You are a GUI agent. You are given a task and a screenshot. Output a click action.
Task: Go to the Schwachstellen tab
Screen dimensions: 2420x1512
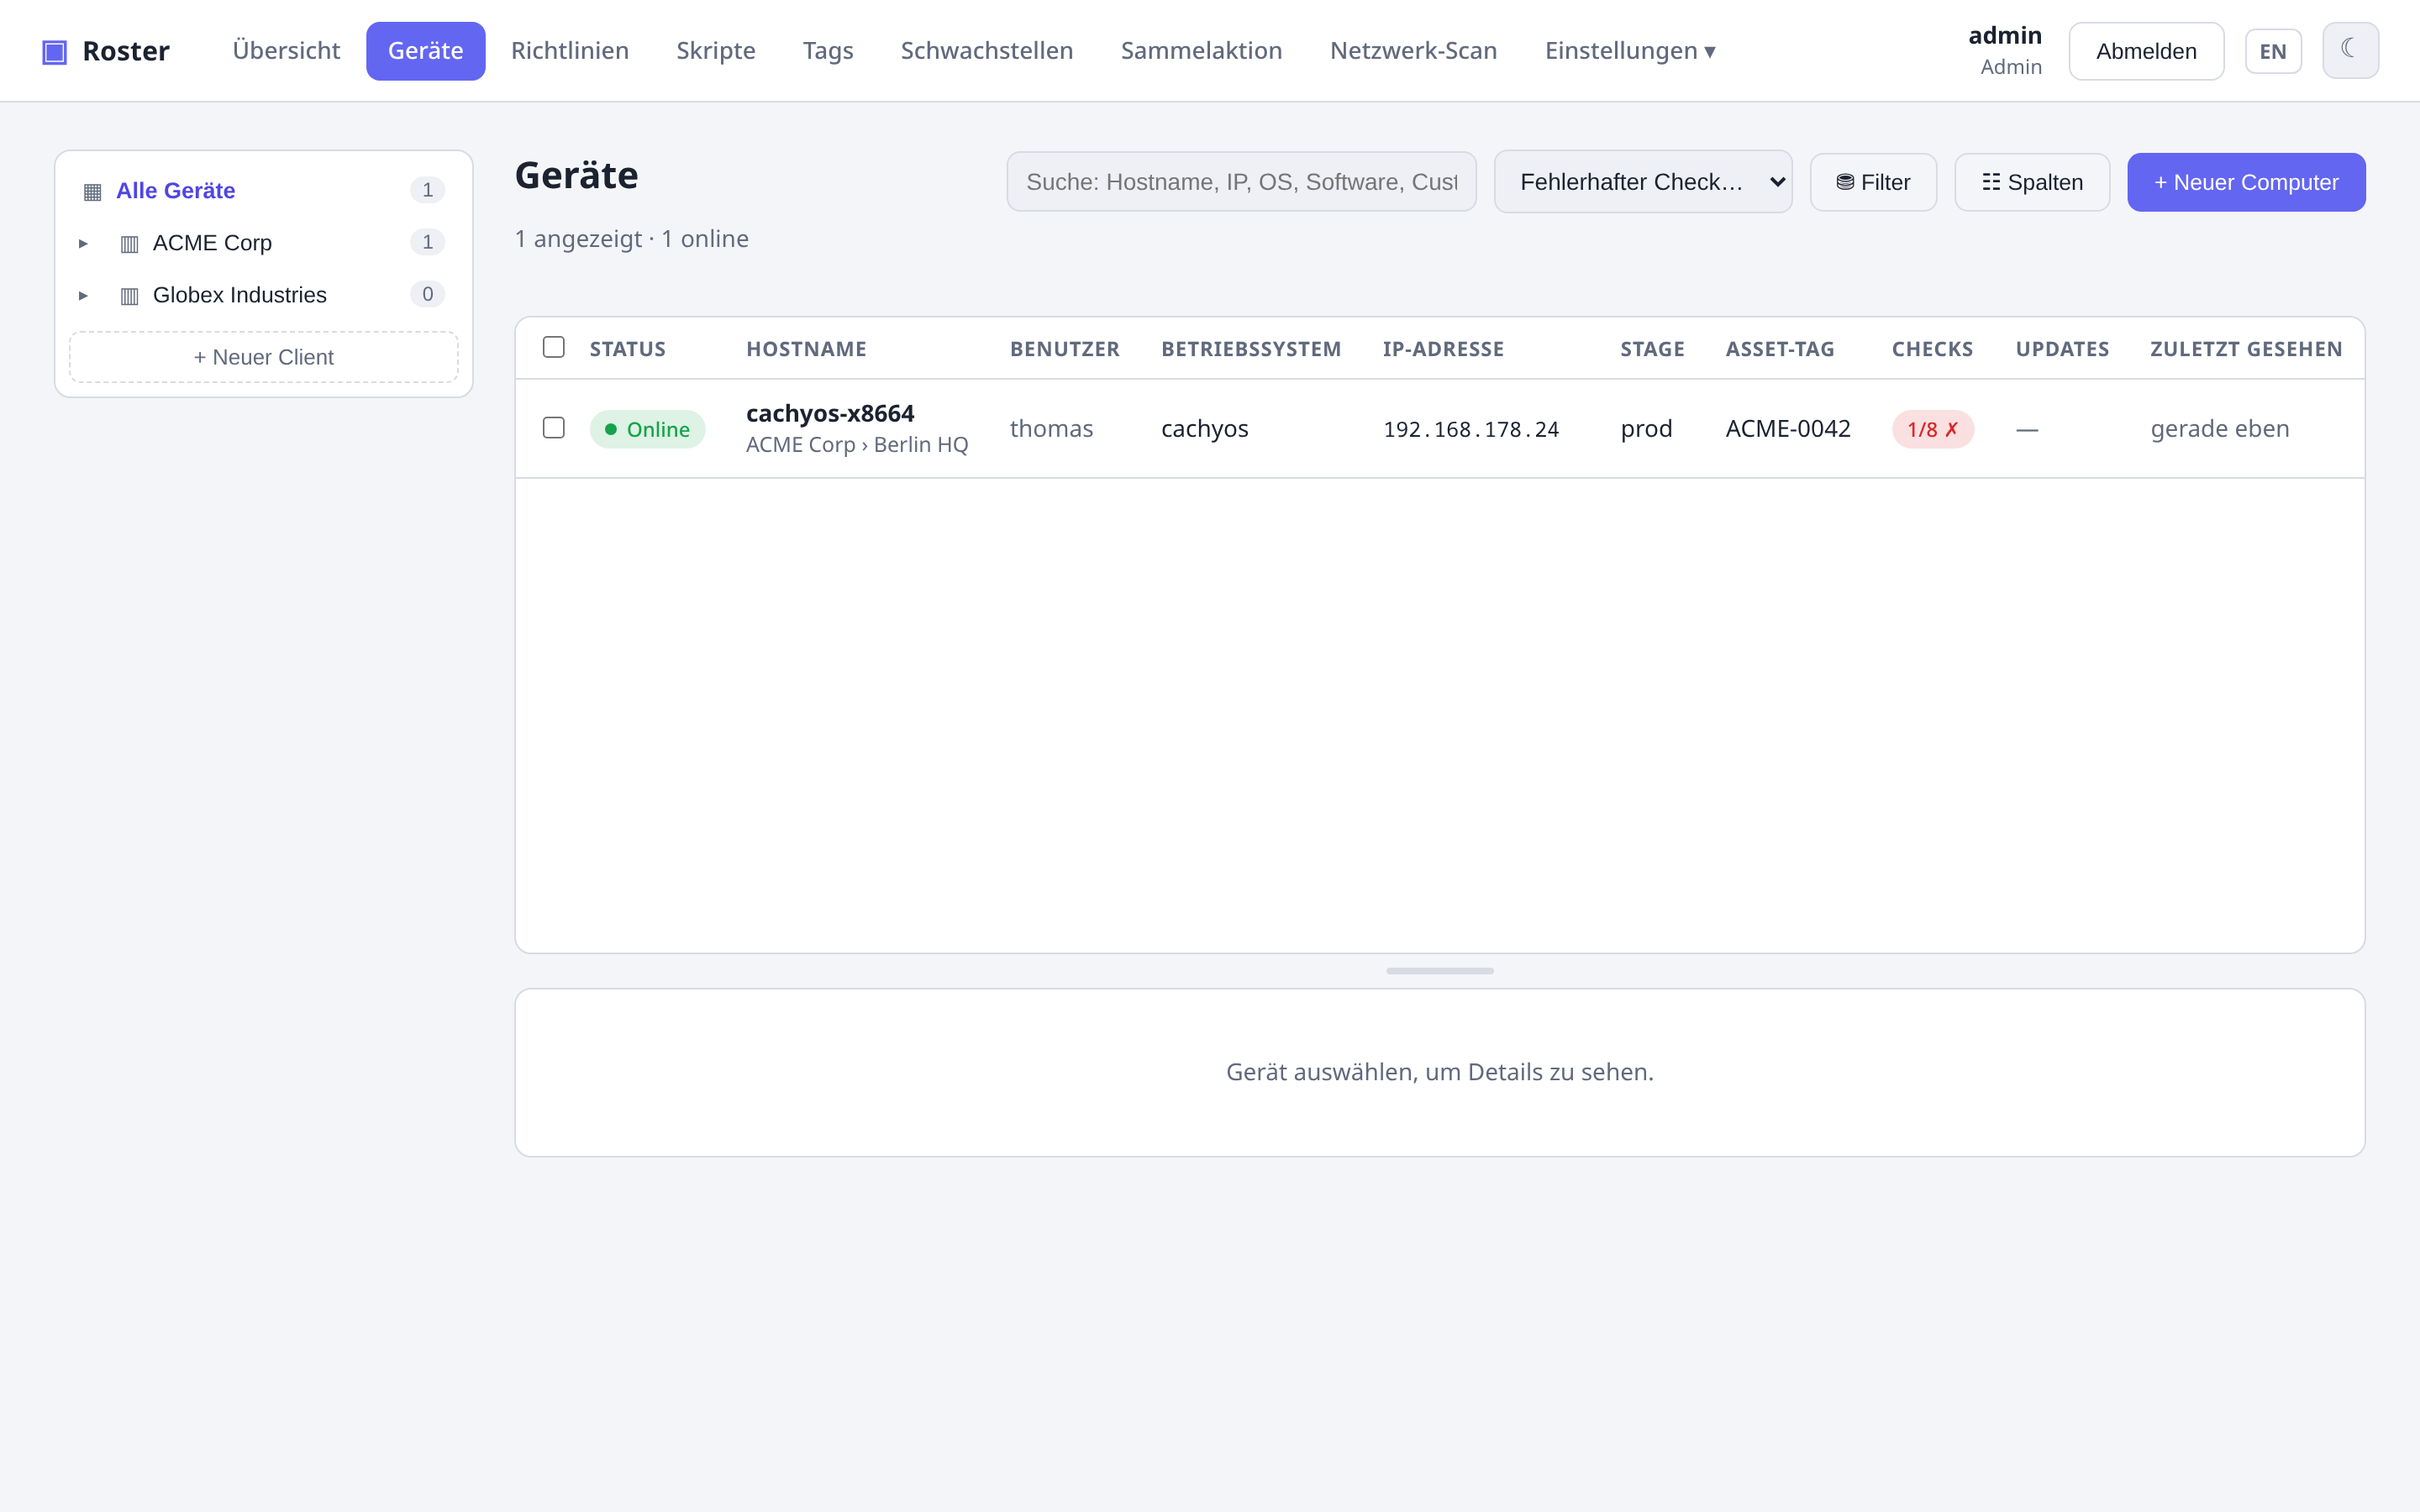click(x=986, y=51)
